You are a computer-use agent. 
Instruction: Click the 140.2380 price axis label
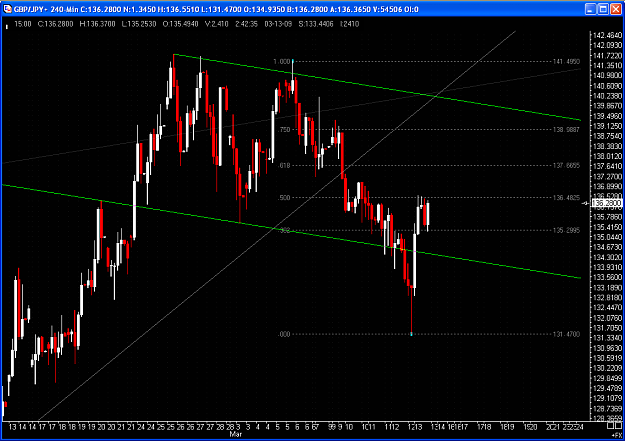(607, 96)
